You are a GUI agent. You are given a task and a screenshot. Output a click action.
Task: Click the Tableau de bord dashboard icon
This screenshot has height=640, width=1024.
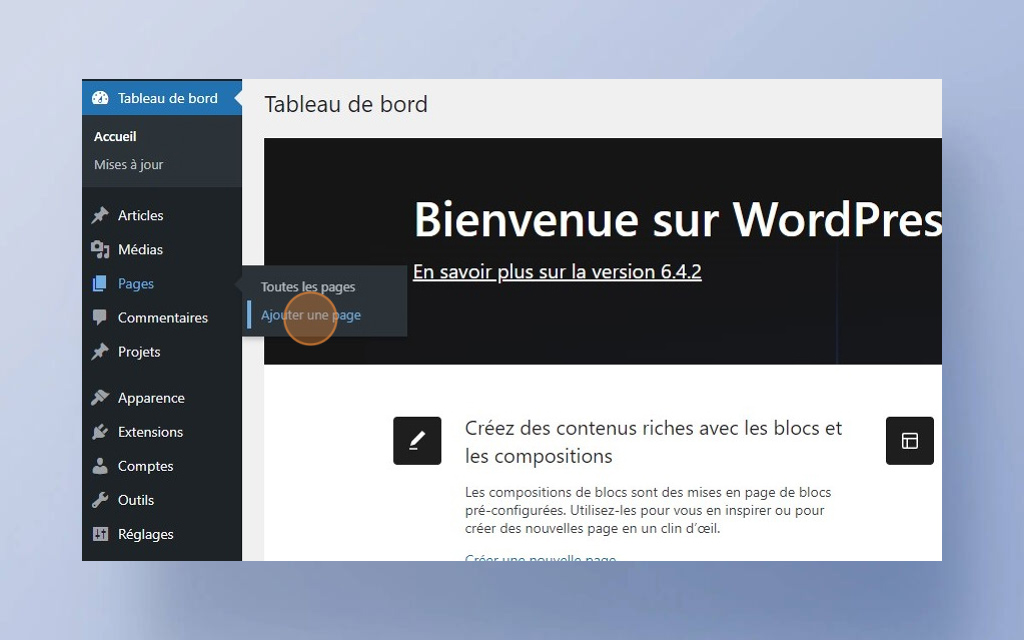100,98
